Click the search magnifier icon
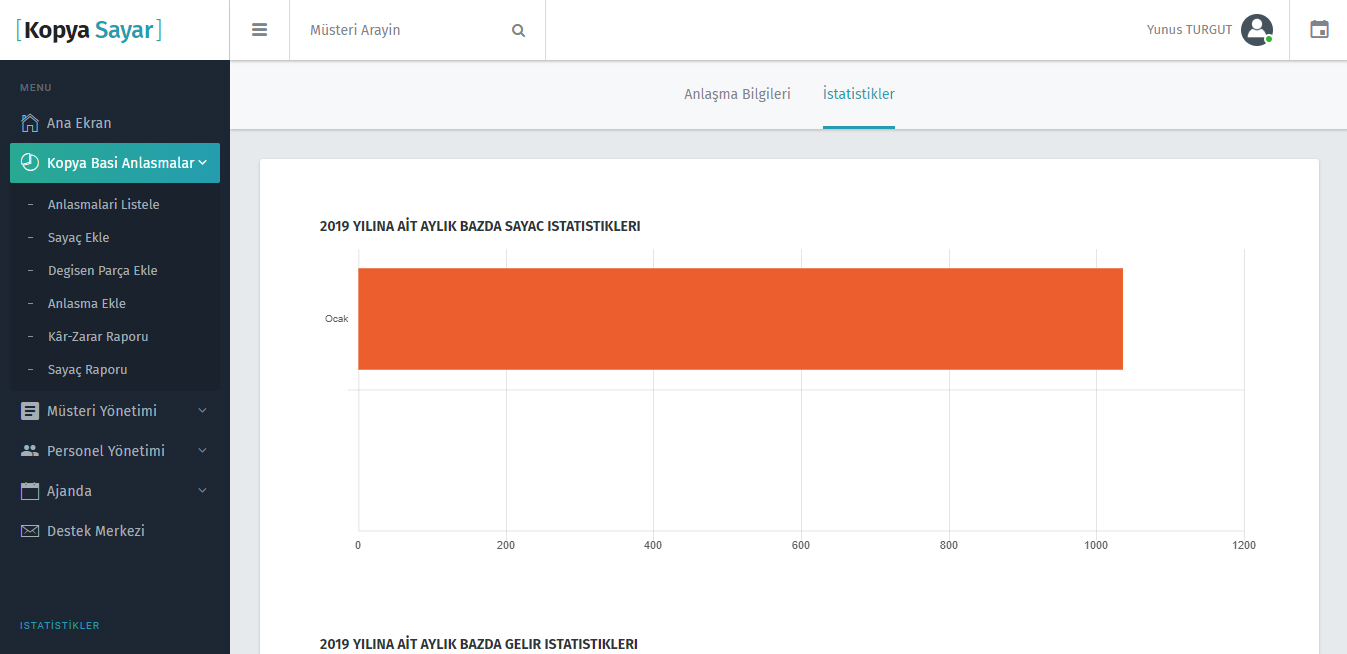The image size is (1347, 654). pos(518,30)
